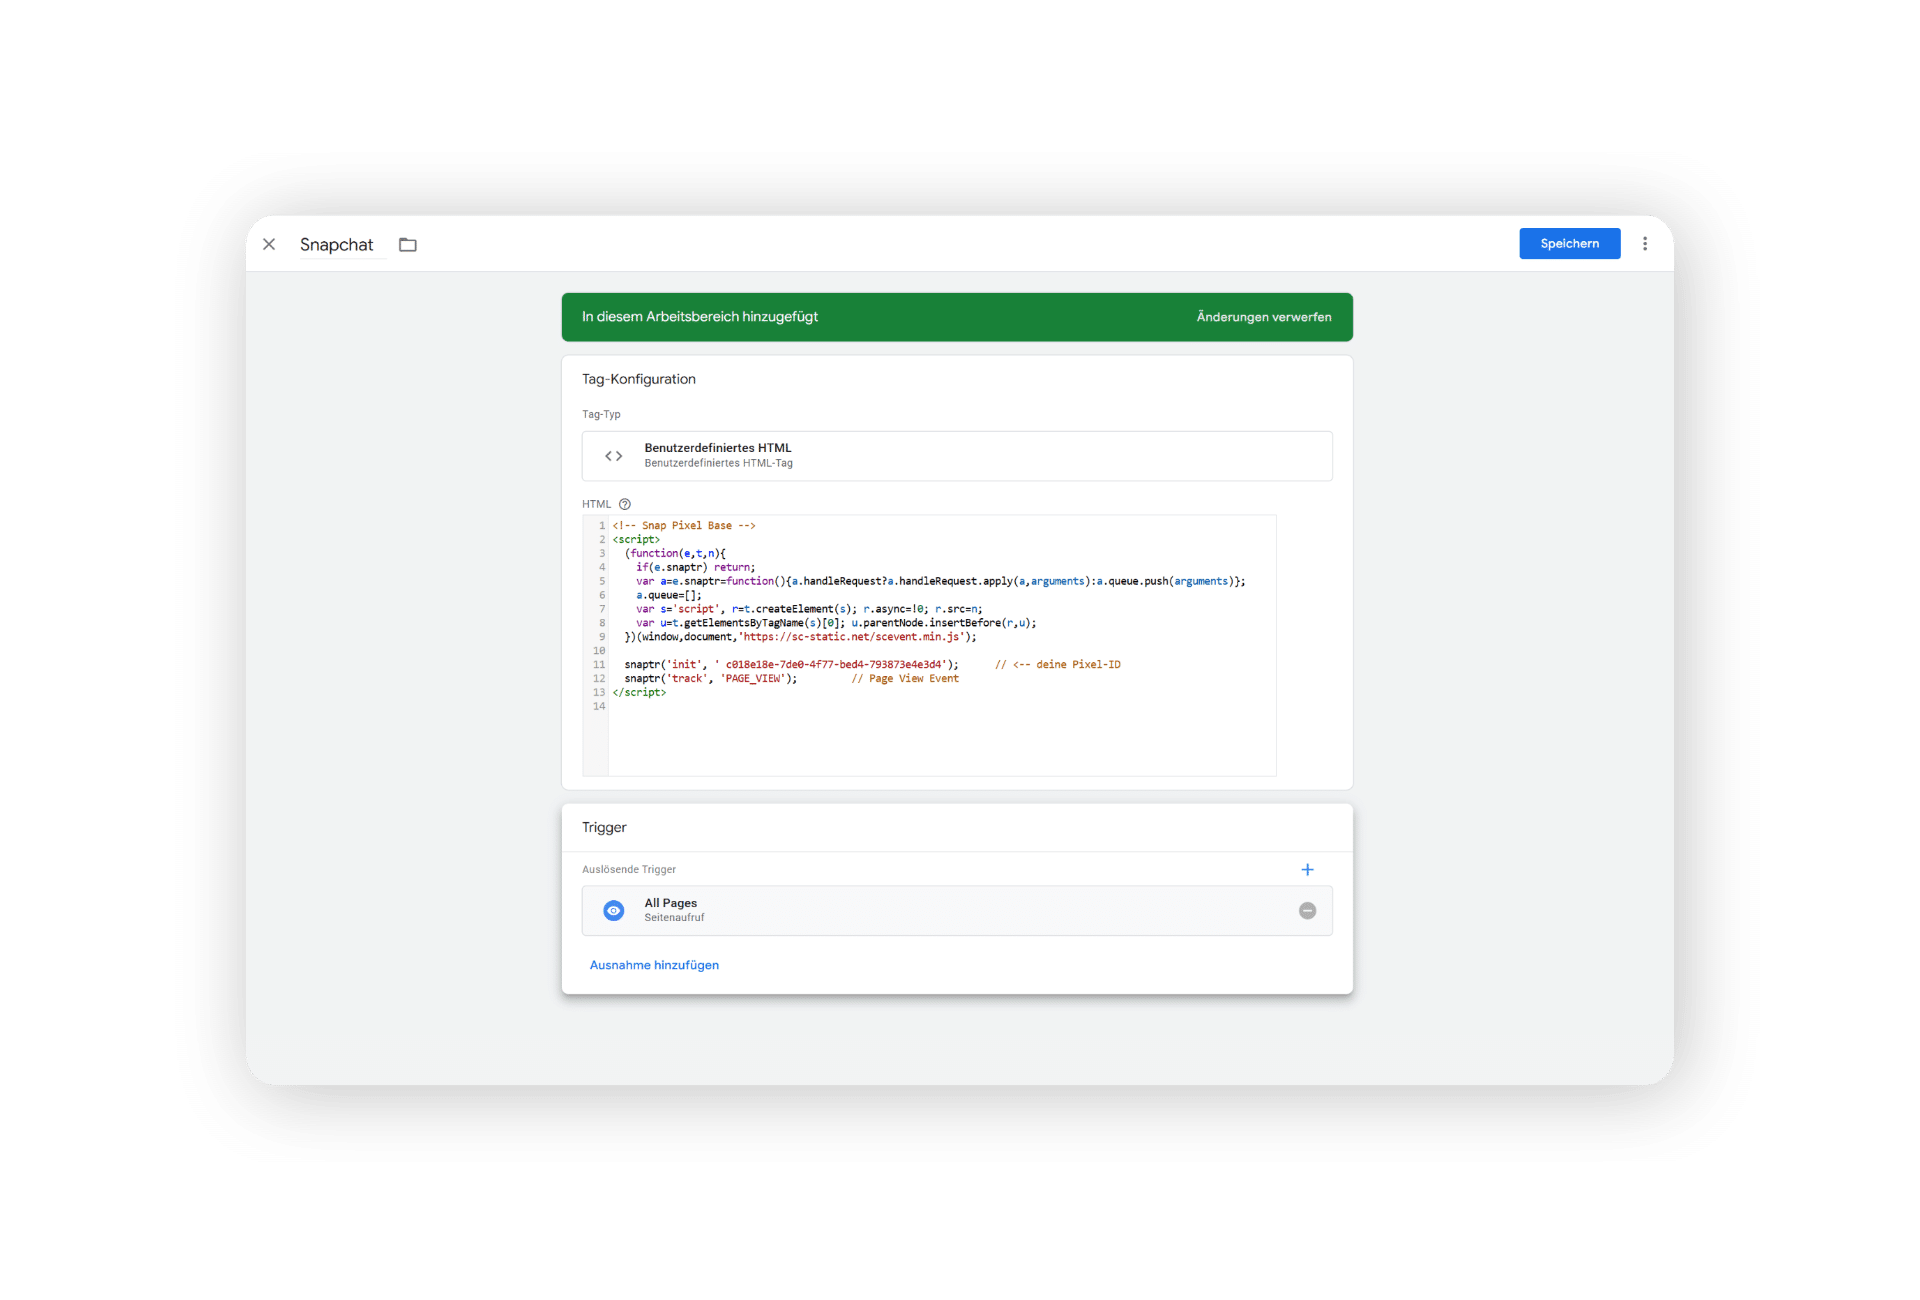Add a trigger with the plus icon
Image resolution: width=1920 pixels, height=1300 pixels.
click(x=1307, y=870)
